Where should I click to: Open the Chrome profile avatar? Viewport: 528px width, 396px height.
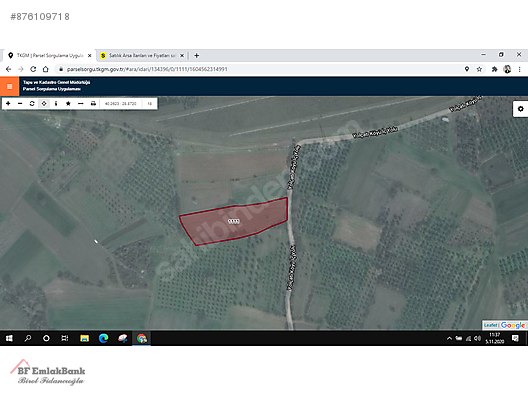click(507, 69)
